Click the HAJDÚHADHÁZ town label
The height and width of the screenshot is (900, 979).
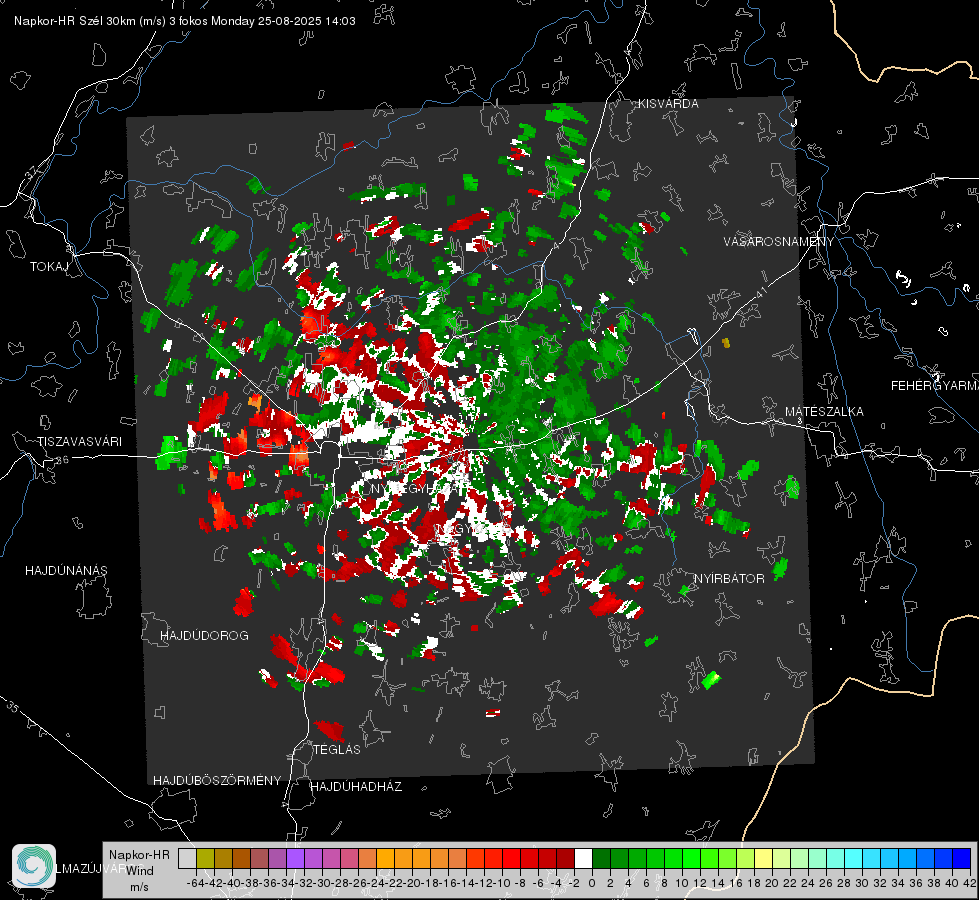click(x=356, y=786)
